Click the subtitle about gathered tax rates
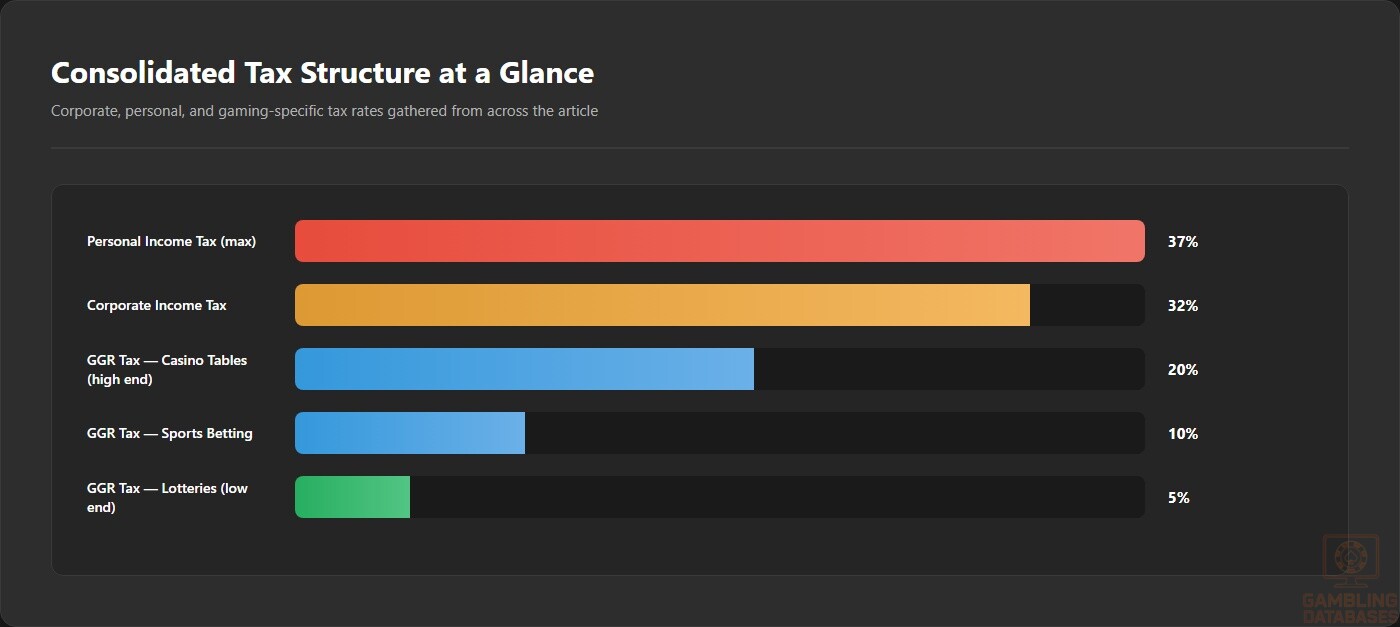 [324, 111]
